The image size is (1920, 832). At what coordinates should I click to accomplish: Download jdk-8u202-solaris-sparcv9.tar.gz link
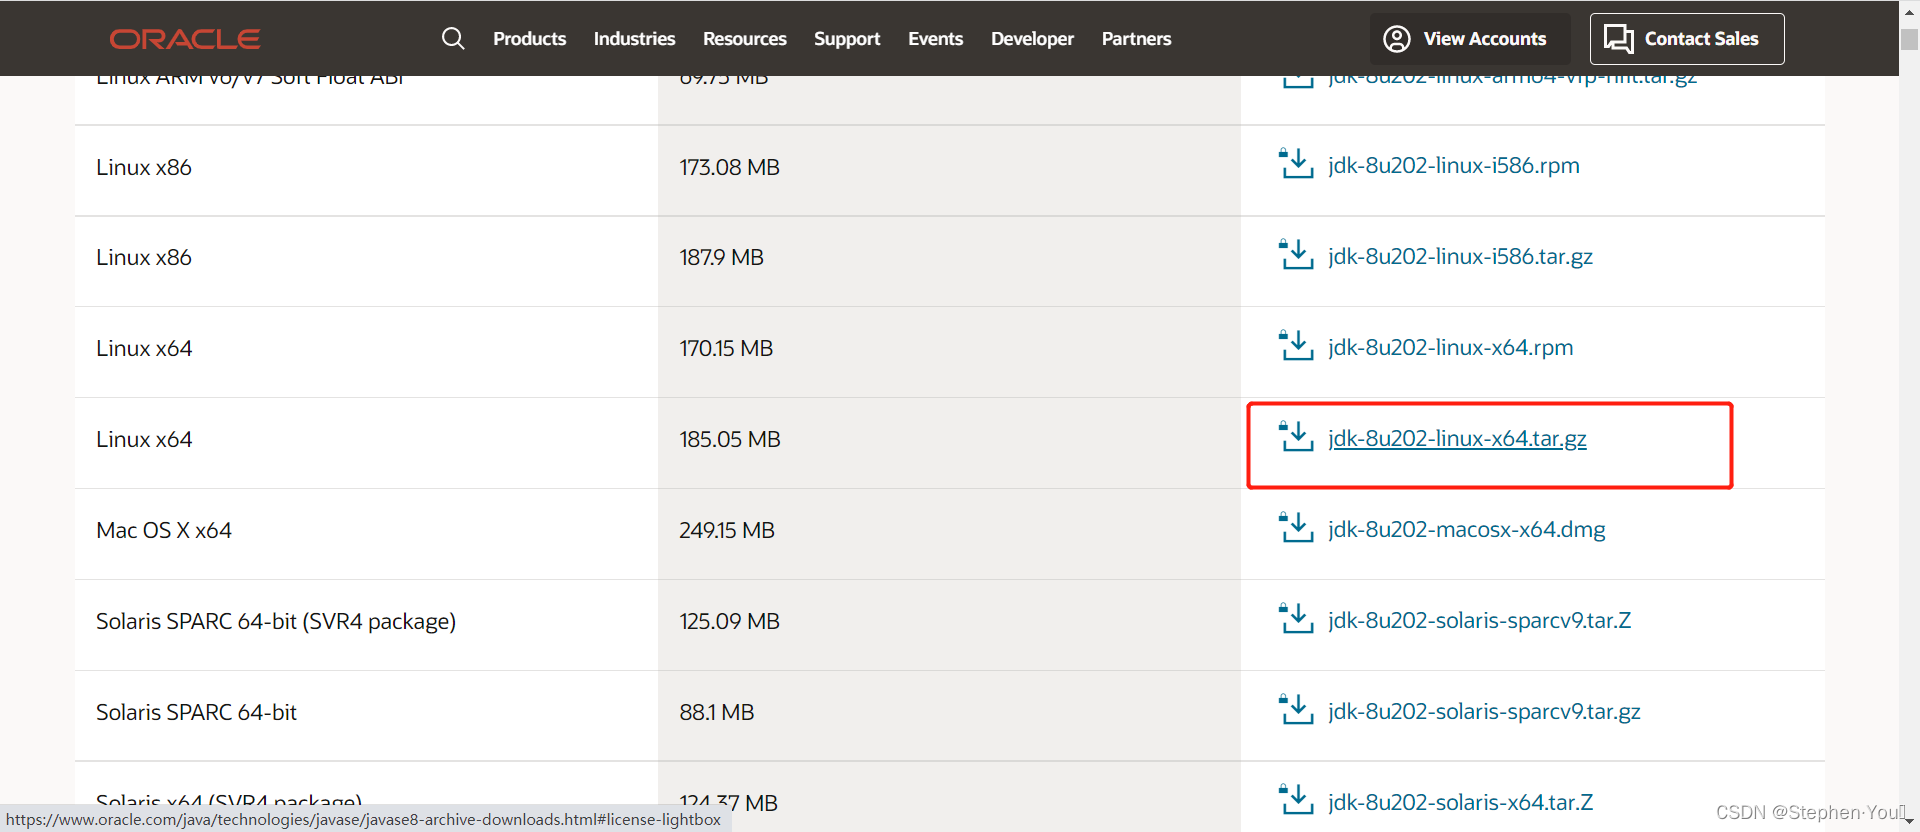tap(1484, 712)
